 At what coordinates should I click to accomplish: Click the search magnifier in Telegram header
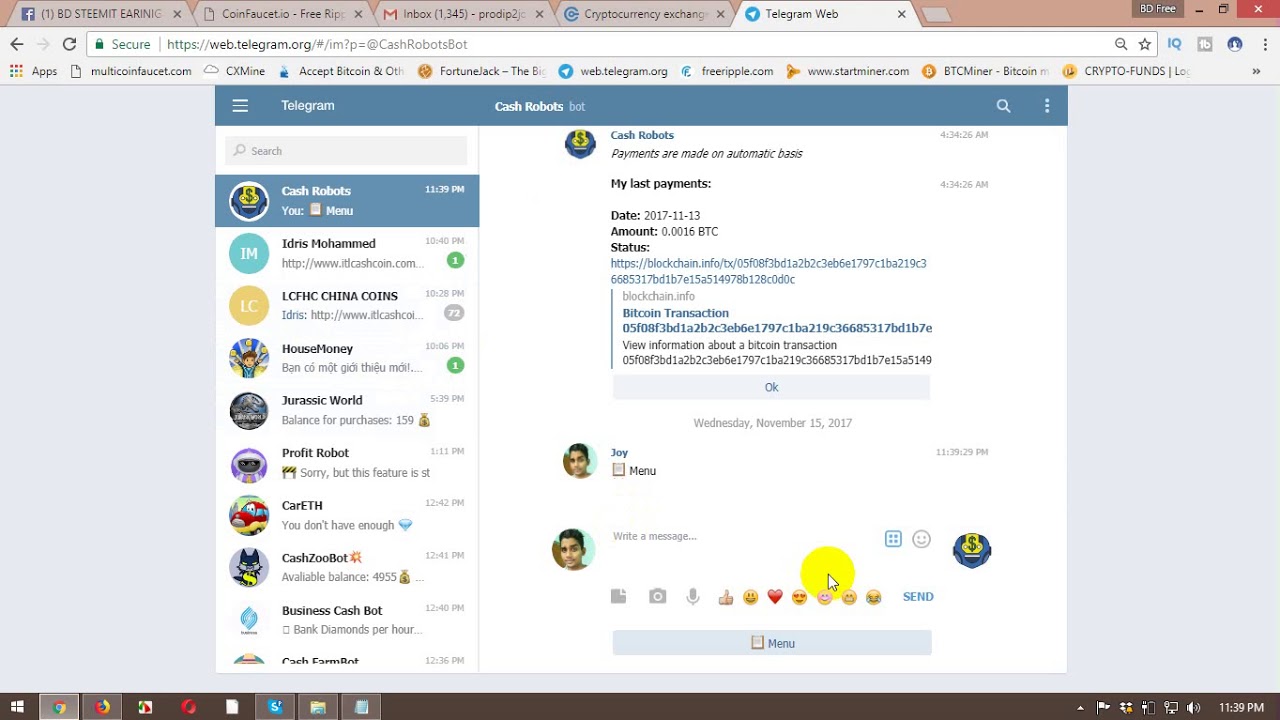coord(1004,106)
